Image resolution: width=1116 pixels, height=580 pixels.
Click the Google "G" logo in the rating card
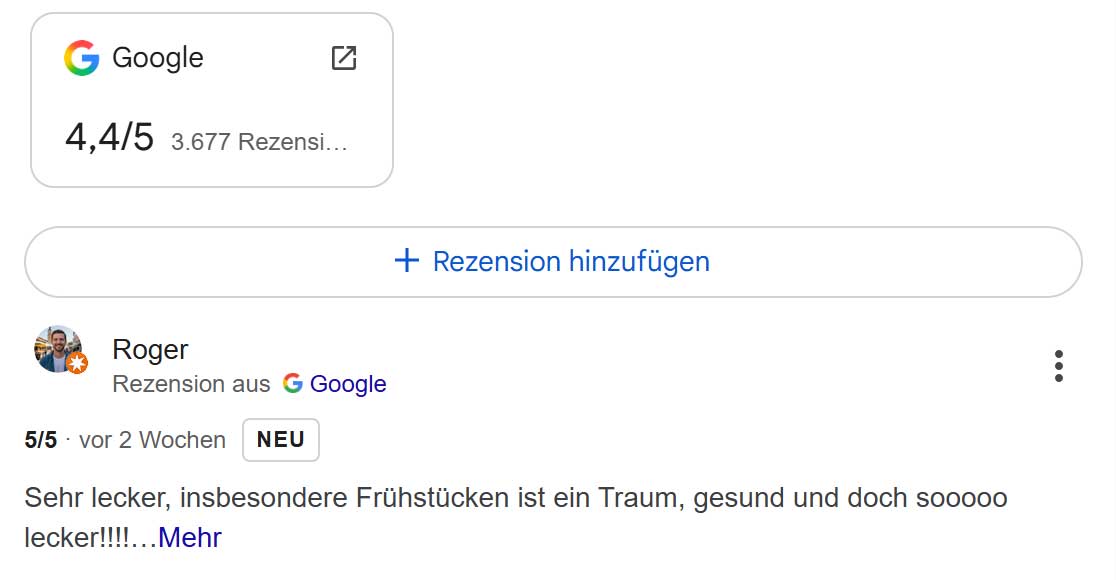(82, 58)
